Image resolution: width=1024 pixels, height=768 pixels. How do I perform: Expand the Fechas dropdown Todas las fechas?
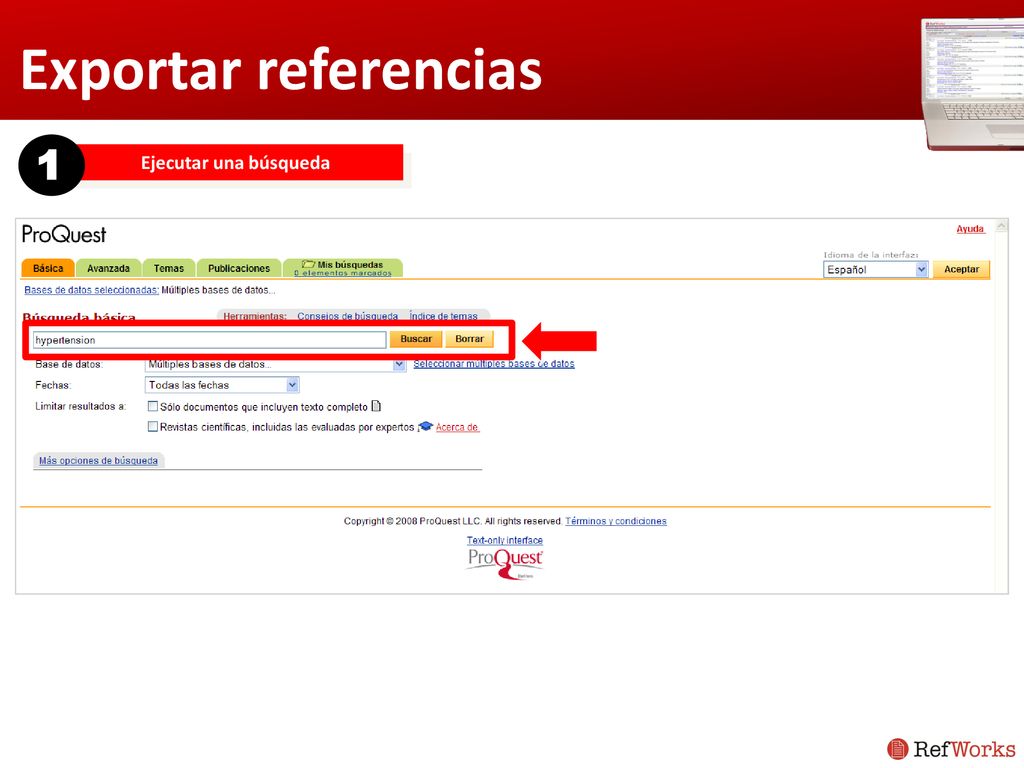(221, 385)
